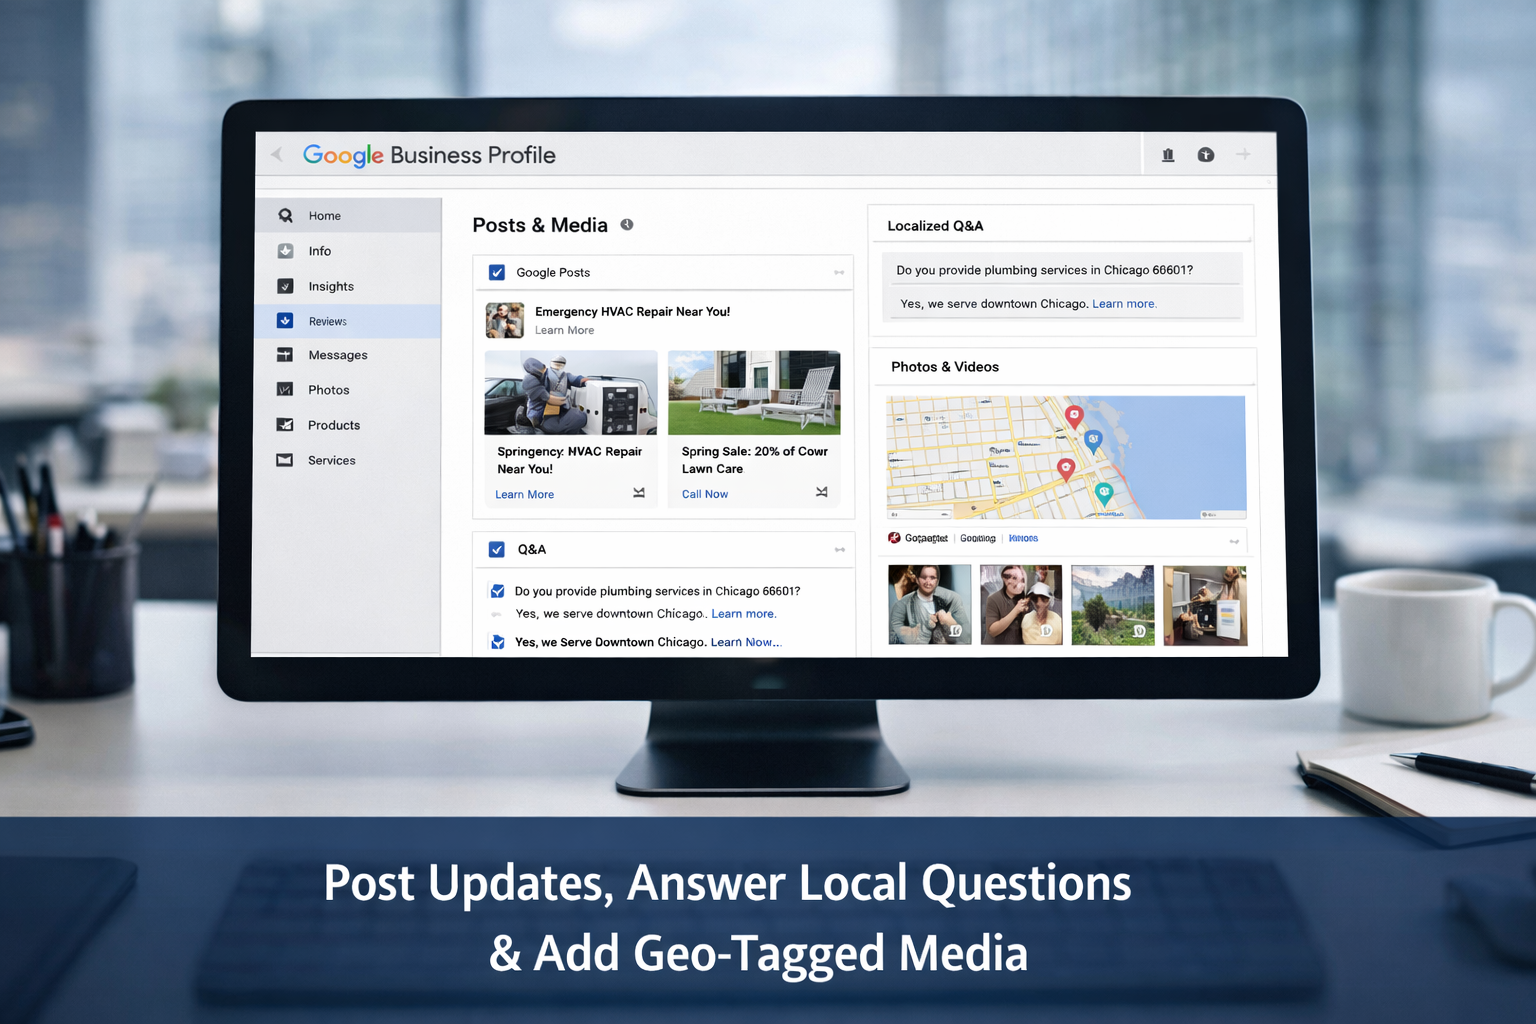Click the 'Localized Q&A' heading
1536x1024 pixels.
pyautogui.click(x=935, y=226)
